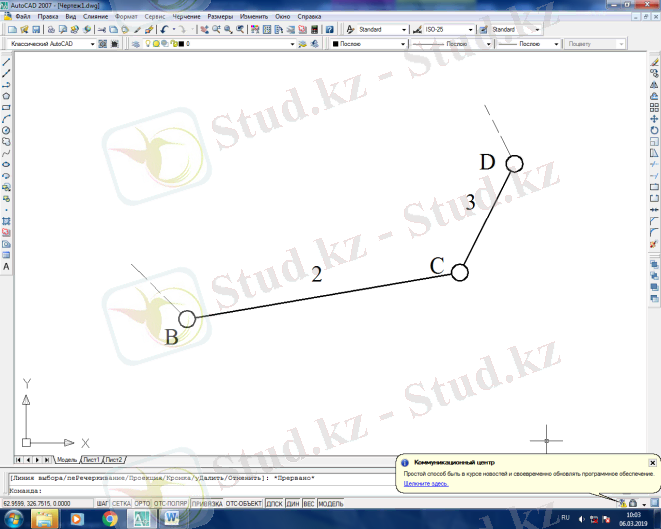Open the Файл menu
The width and height of the screenshot is (661, 529).
[x=23, y=16]
